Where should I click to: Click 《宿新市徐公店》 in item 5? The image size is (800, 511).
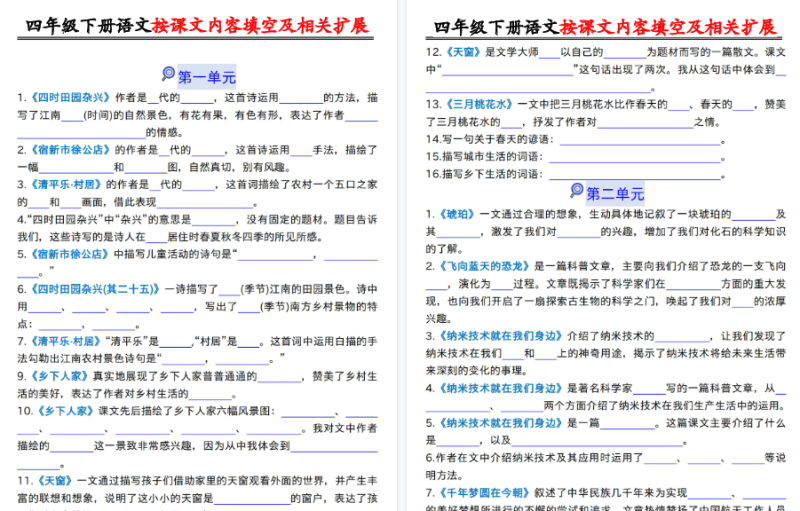coord(69,254)
